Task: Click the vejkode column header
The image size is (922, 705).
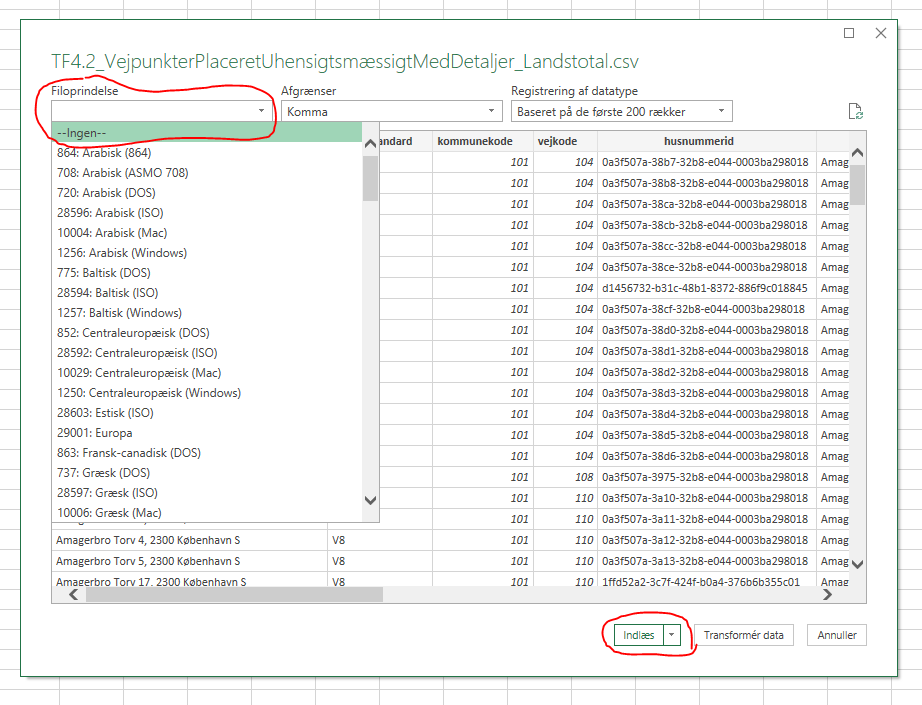Action: 565,141
